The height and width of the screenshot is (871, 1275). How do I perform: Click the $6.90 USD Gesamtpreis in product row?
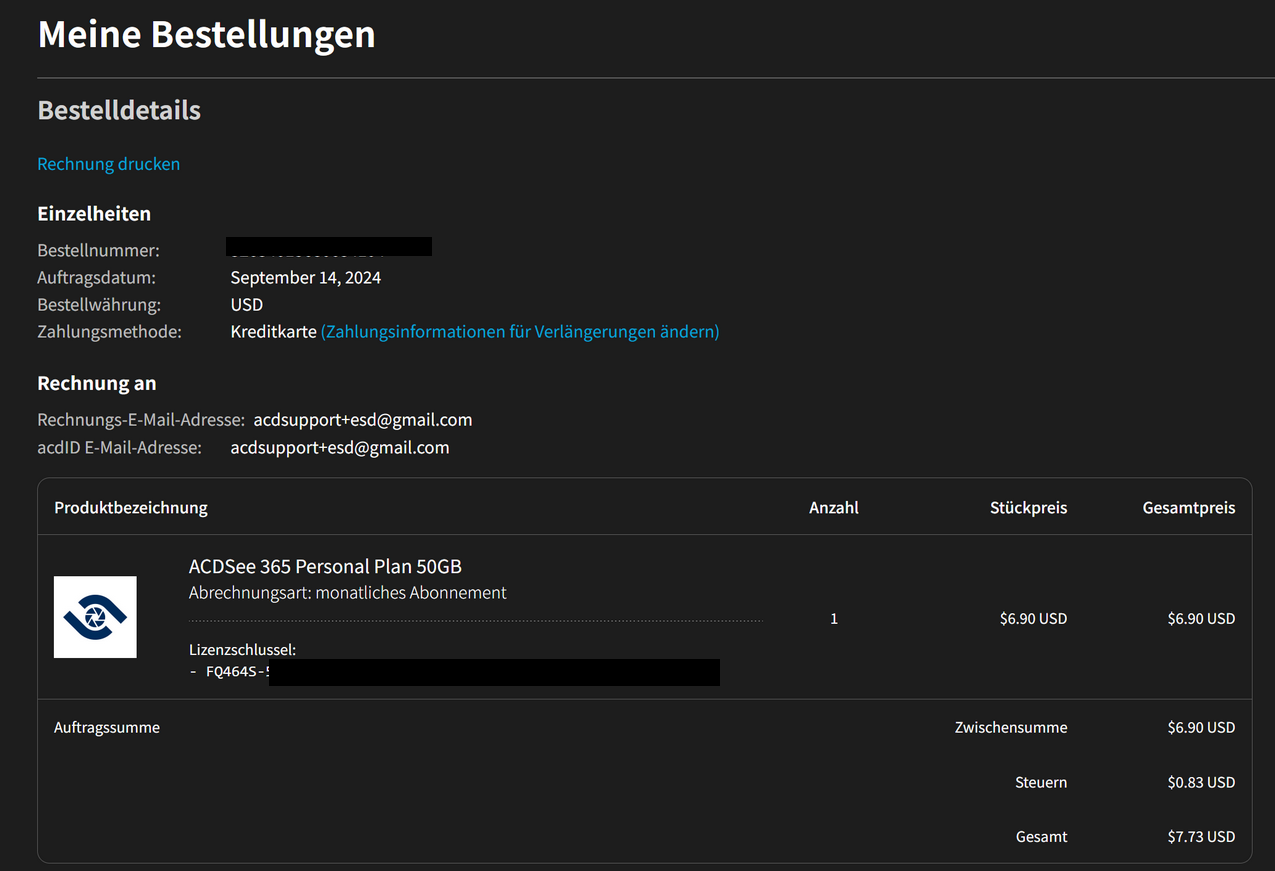coord(1201,619)
